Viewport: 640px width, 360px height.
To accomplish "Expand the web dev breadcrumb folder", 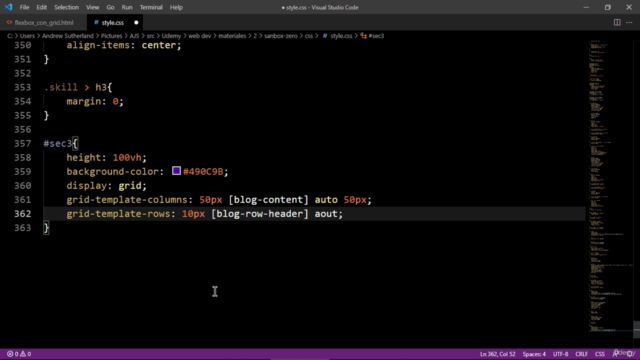I will (200, 36).
